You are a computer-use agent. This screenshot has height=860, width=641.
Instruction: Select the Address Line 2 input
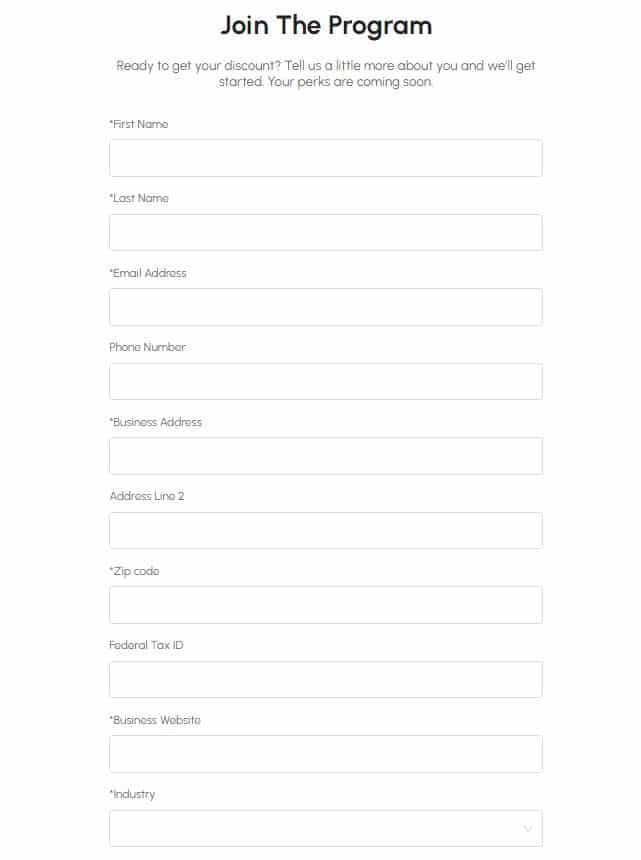coord(326,530)
